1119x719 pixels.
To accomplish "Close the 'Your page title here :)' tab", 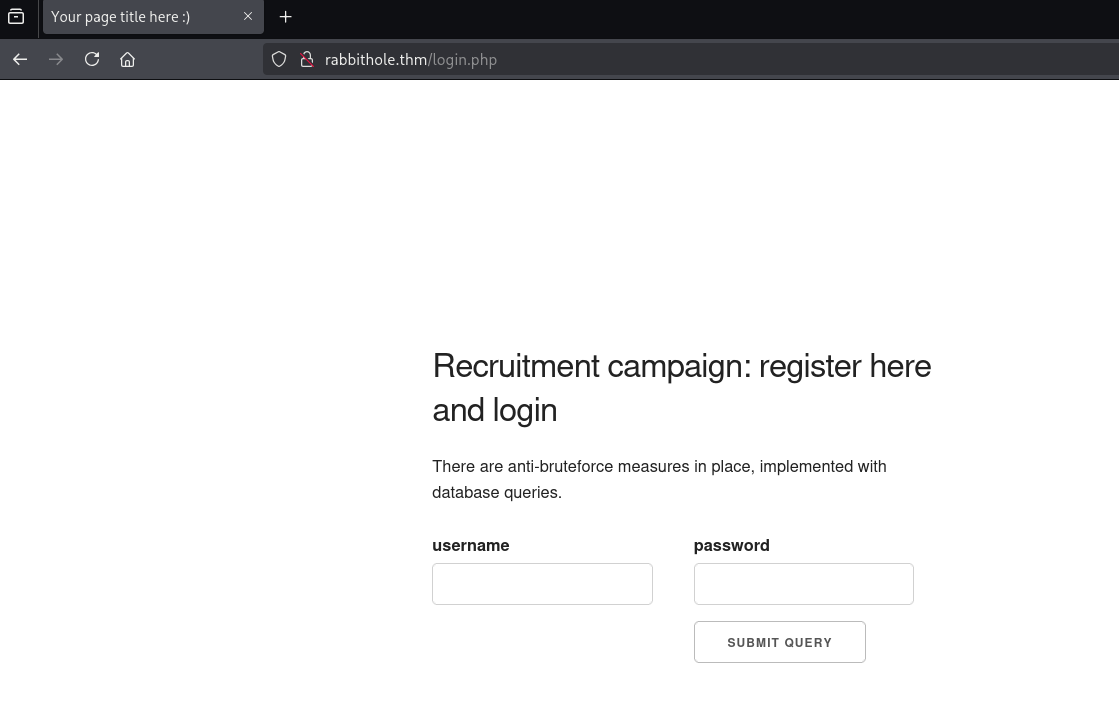I will click(x=248, y=17).
